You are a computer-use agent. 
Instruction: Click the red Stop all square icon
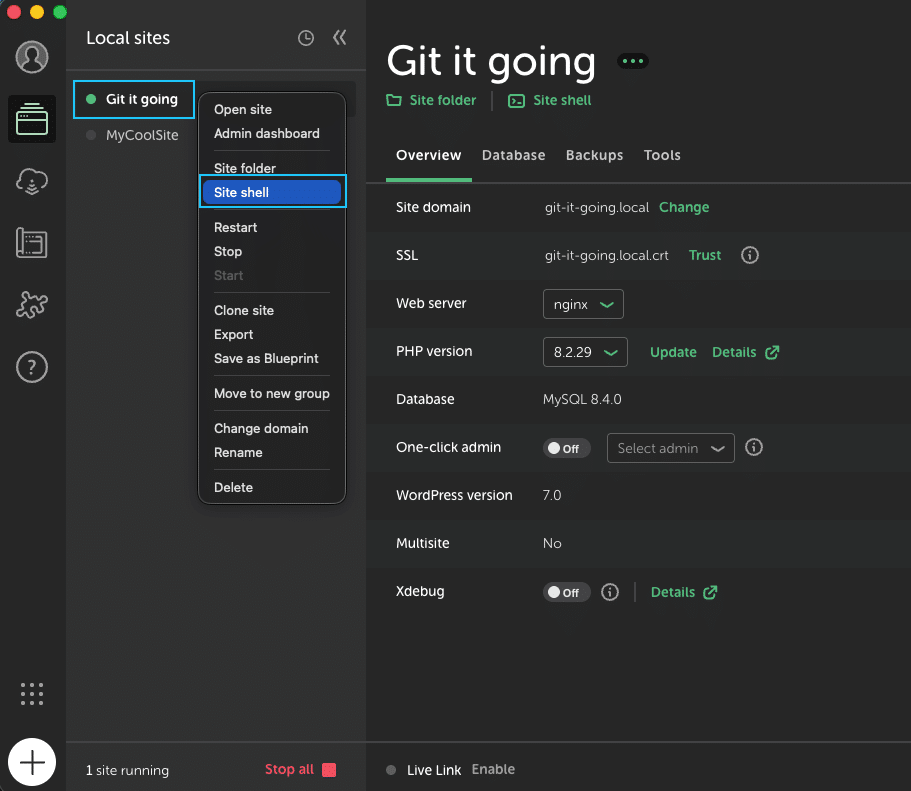329,770
